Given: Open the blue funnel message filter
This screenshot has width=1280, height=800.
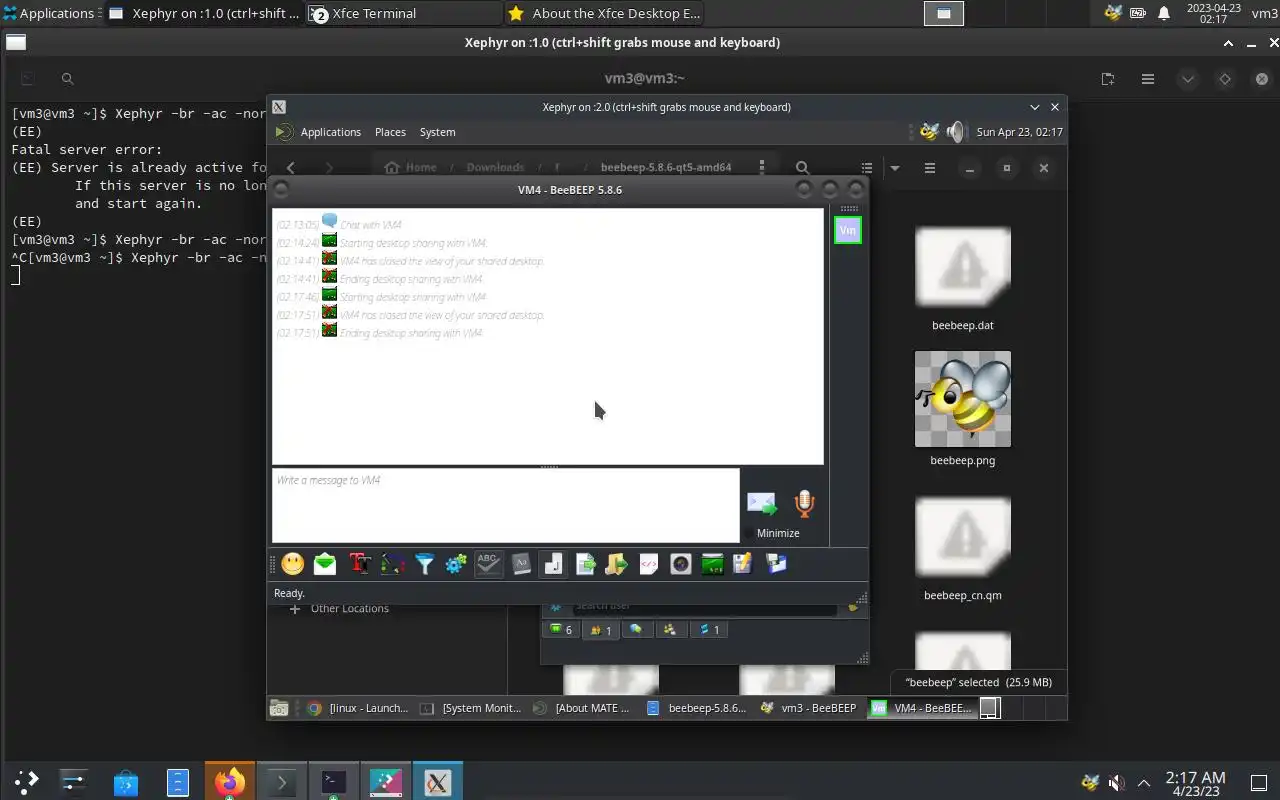Looking at the screenshot, I should coord(424,564).
